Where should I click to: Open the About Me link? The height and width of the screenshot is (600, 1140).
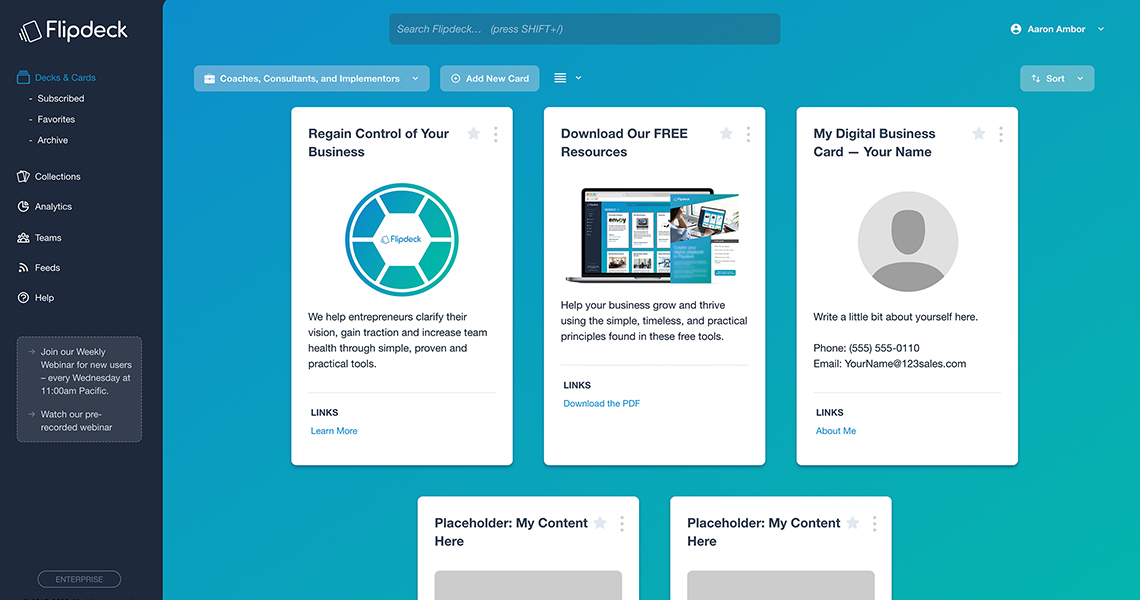(835, 431)
